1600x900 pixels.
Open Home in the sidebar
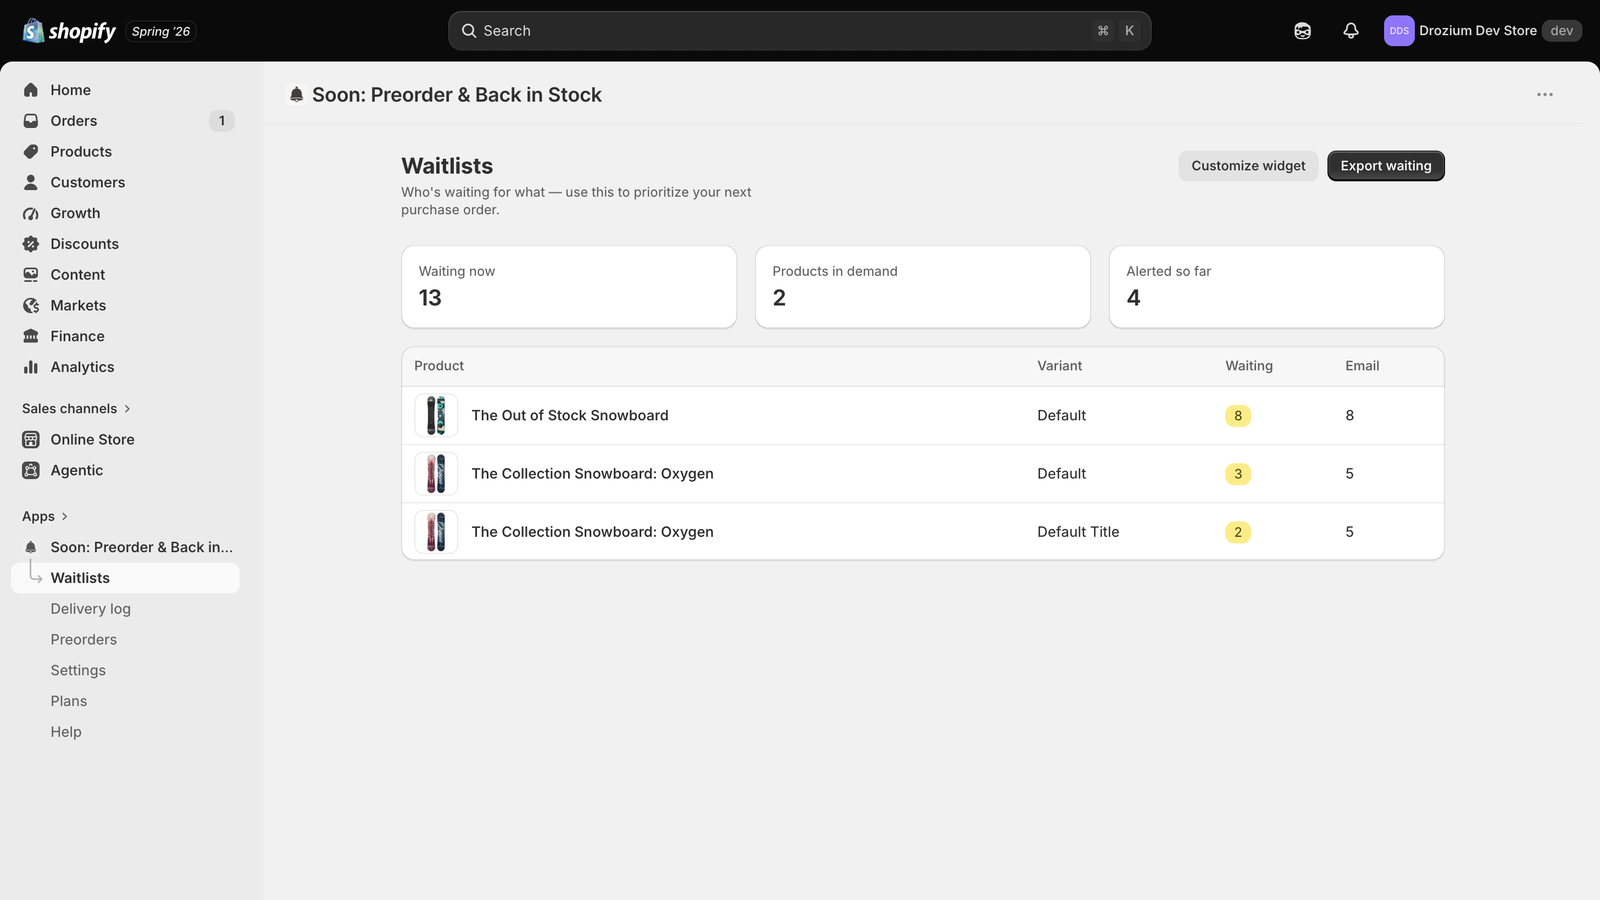[125, 90]
